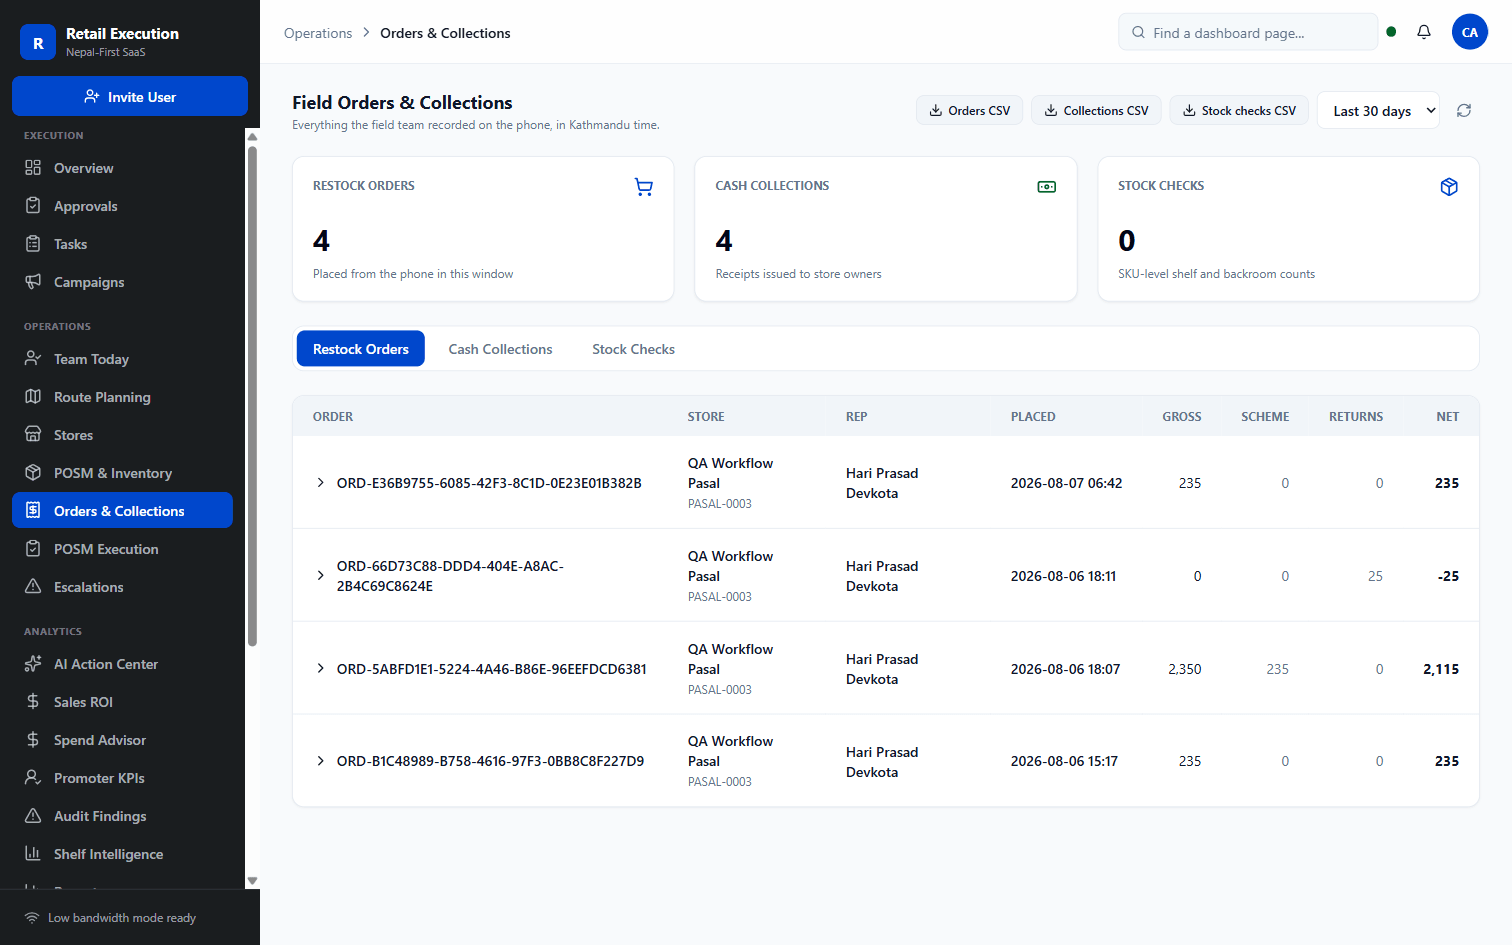Click net value -25

point(1448,576)
